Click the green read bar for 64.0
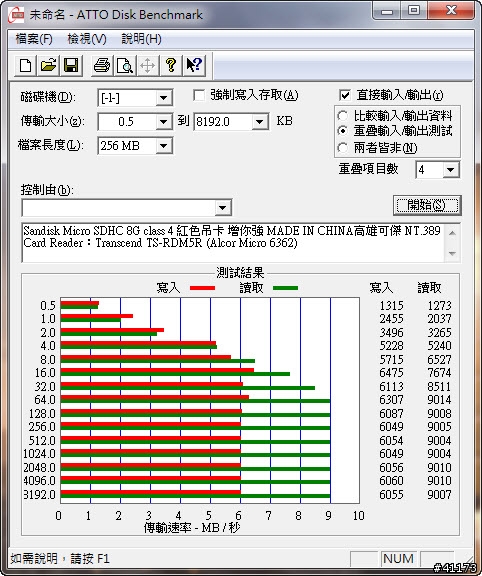Viewport: 482px width, 576px height. (x=195, y=401)
